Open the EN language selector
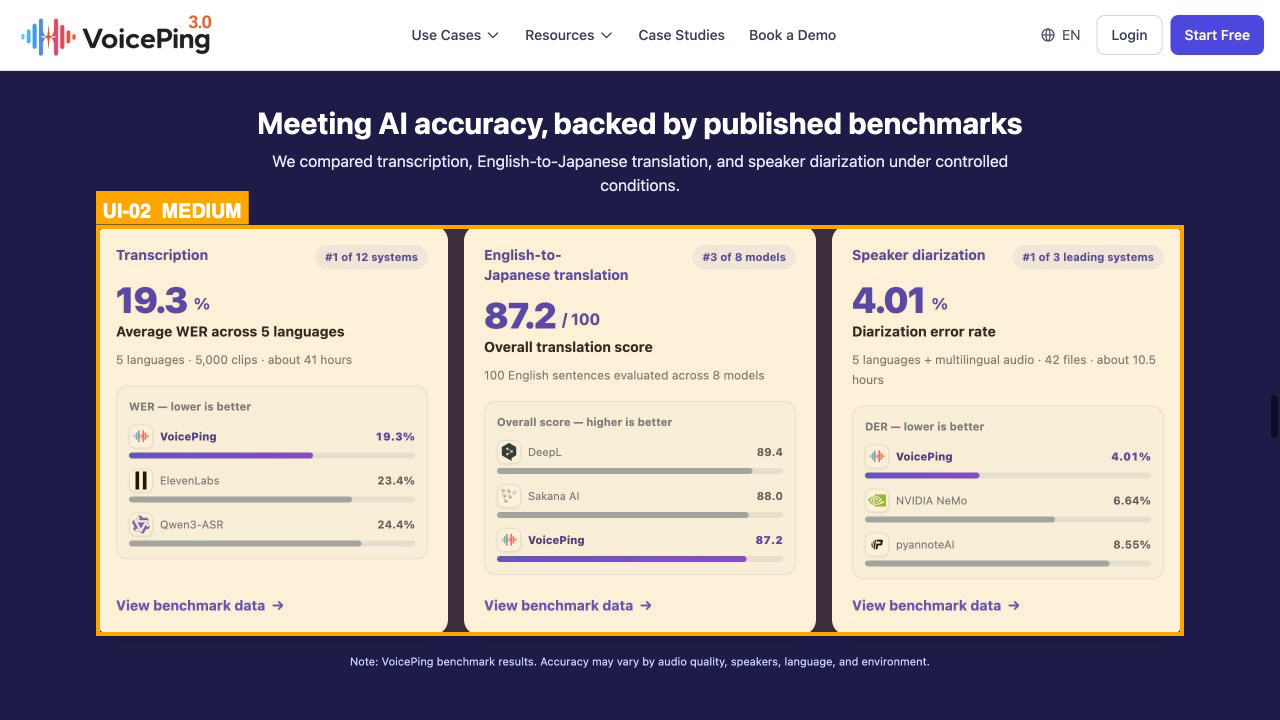 (1061, 35)
